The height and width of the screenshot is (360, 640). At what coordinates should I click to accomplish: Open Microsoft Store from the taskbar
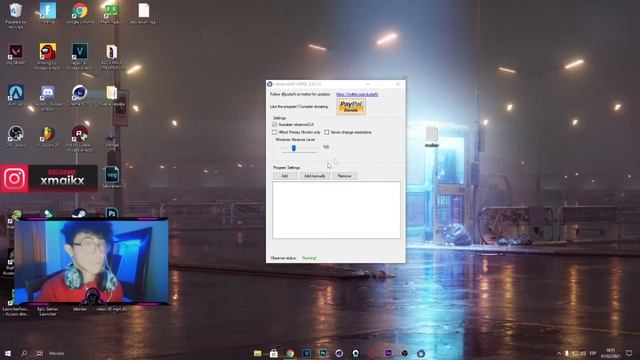pos(274,353)
